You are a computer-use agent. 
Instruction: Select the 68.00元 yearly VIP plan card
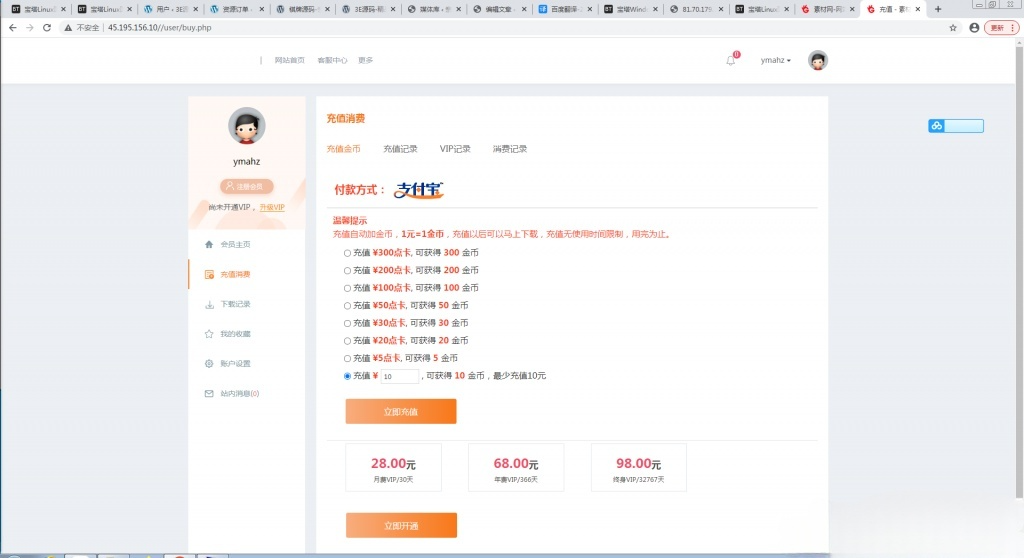coord(516,468)
